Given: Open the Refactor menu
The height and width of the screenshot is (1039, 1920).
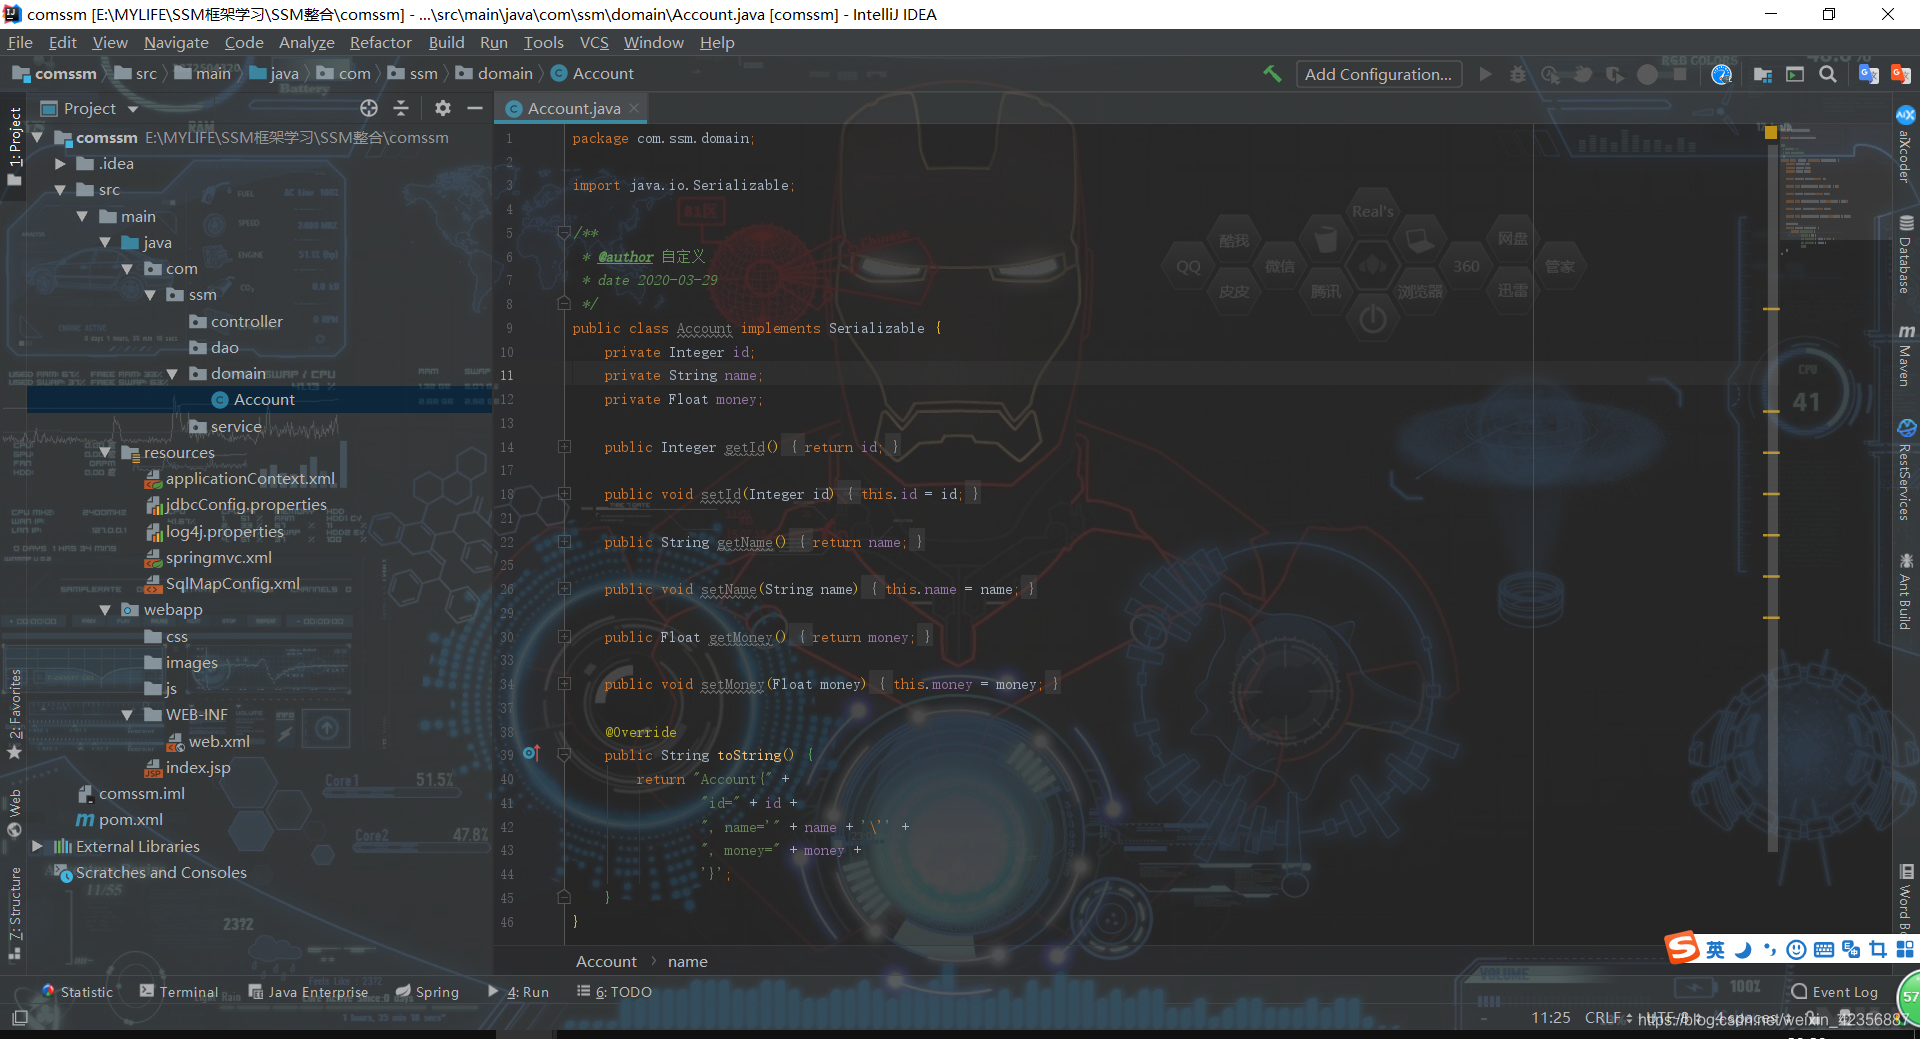Looking at the screenshot, I should coord(380,42).
